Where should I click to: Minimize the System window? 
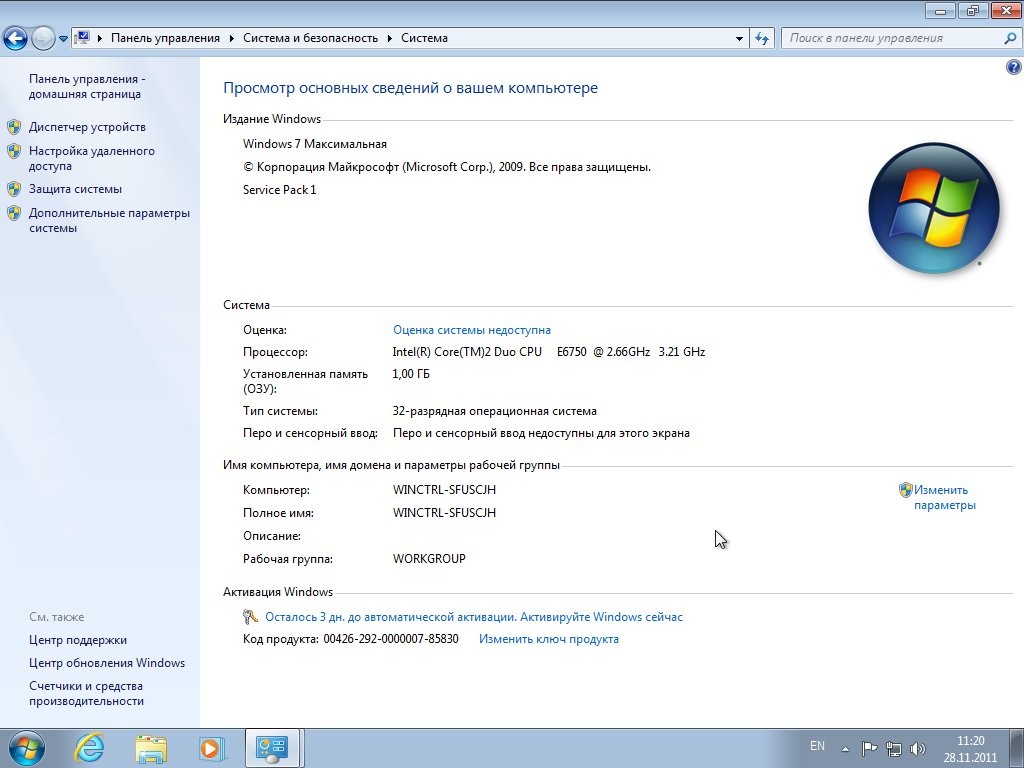tap(941, 10)
